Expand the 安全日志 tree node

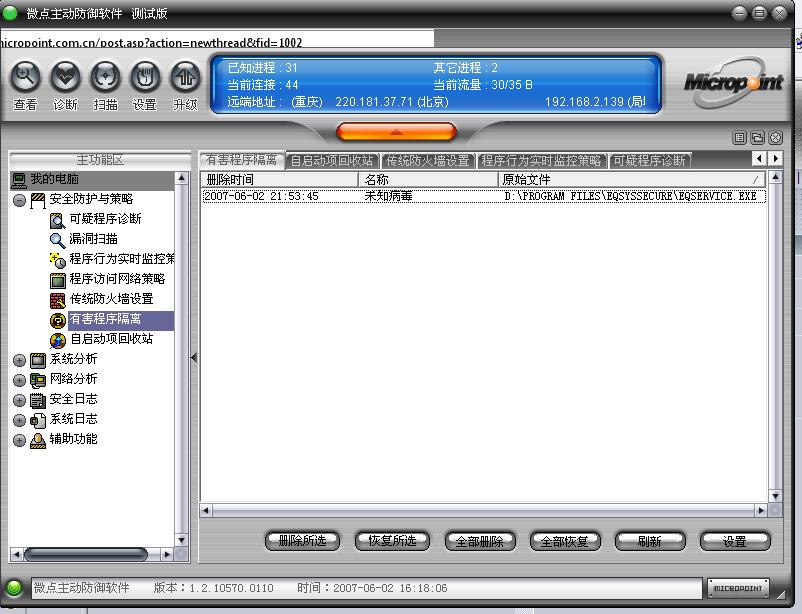click(19, 400)
